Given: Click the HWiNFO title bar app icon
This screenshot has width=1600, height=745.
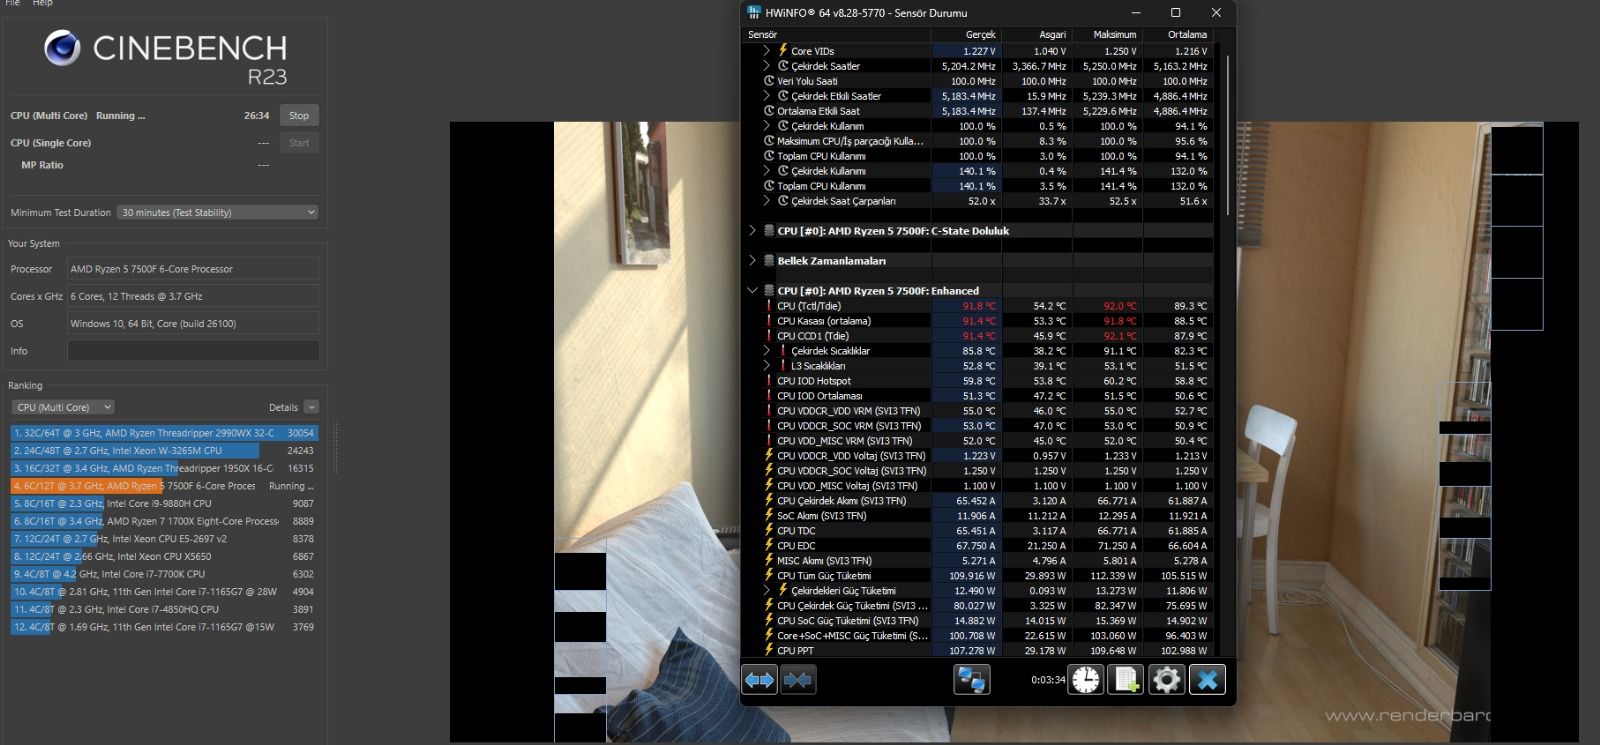Looking at the screenshot, I should coord(753,13).
